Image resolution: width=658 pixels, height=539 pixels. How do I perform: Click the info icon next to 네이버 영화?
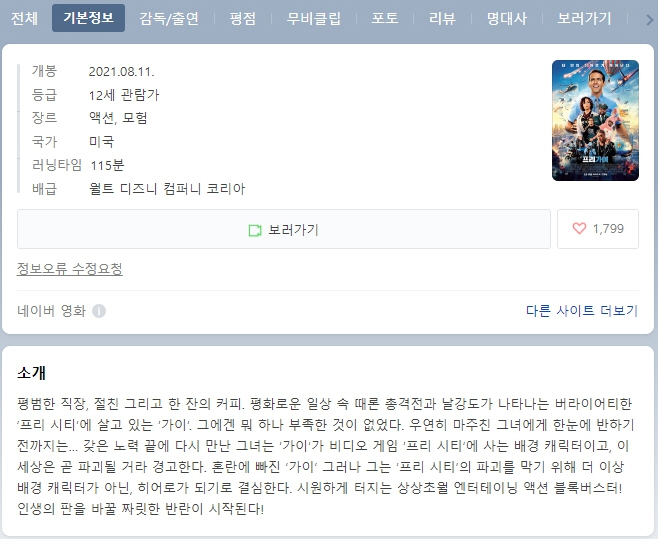point(99,311)
